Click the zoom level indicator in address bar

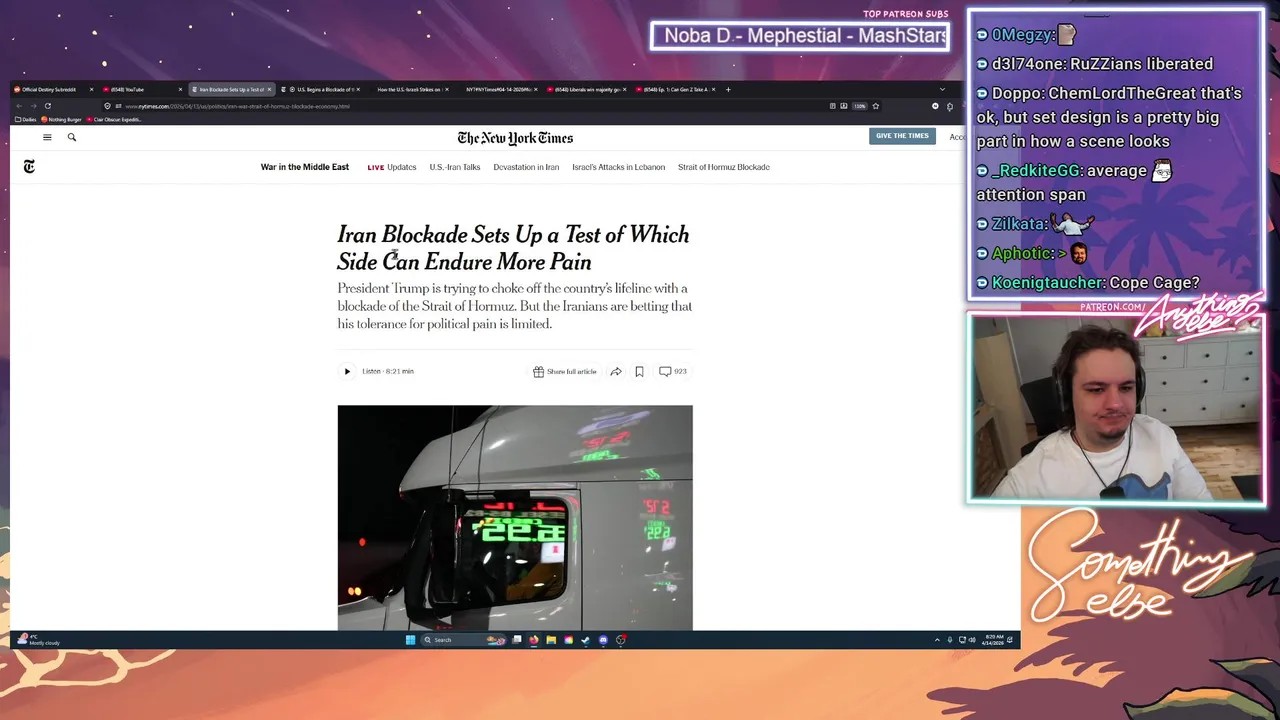pos(859,106)
